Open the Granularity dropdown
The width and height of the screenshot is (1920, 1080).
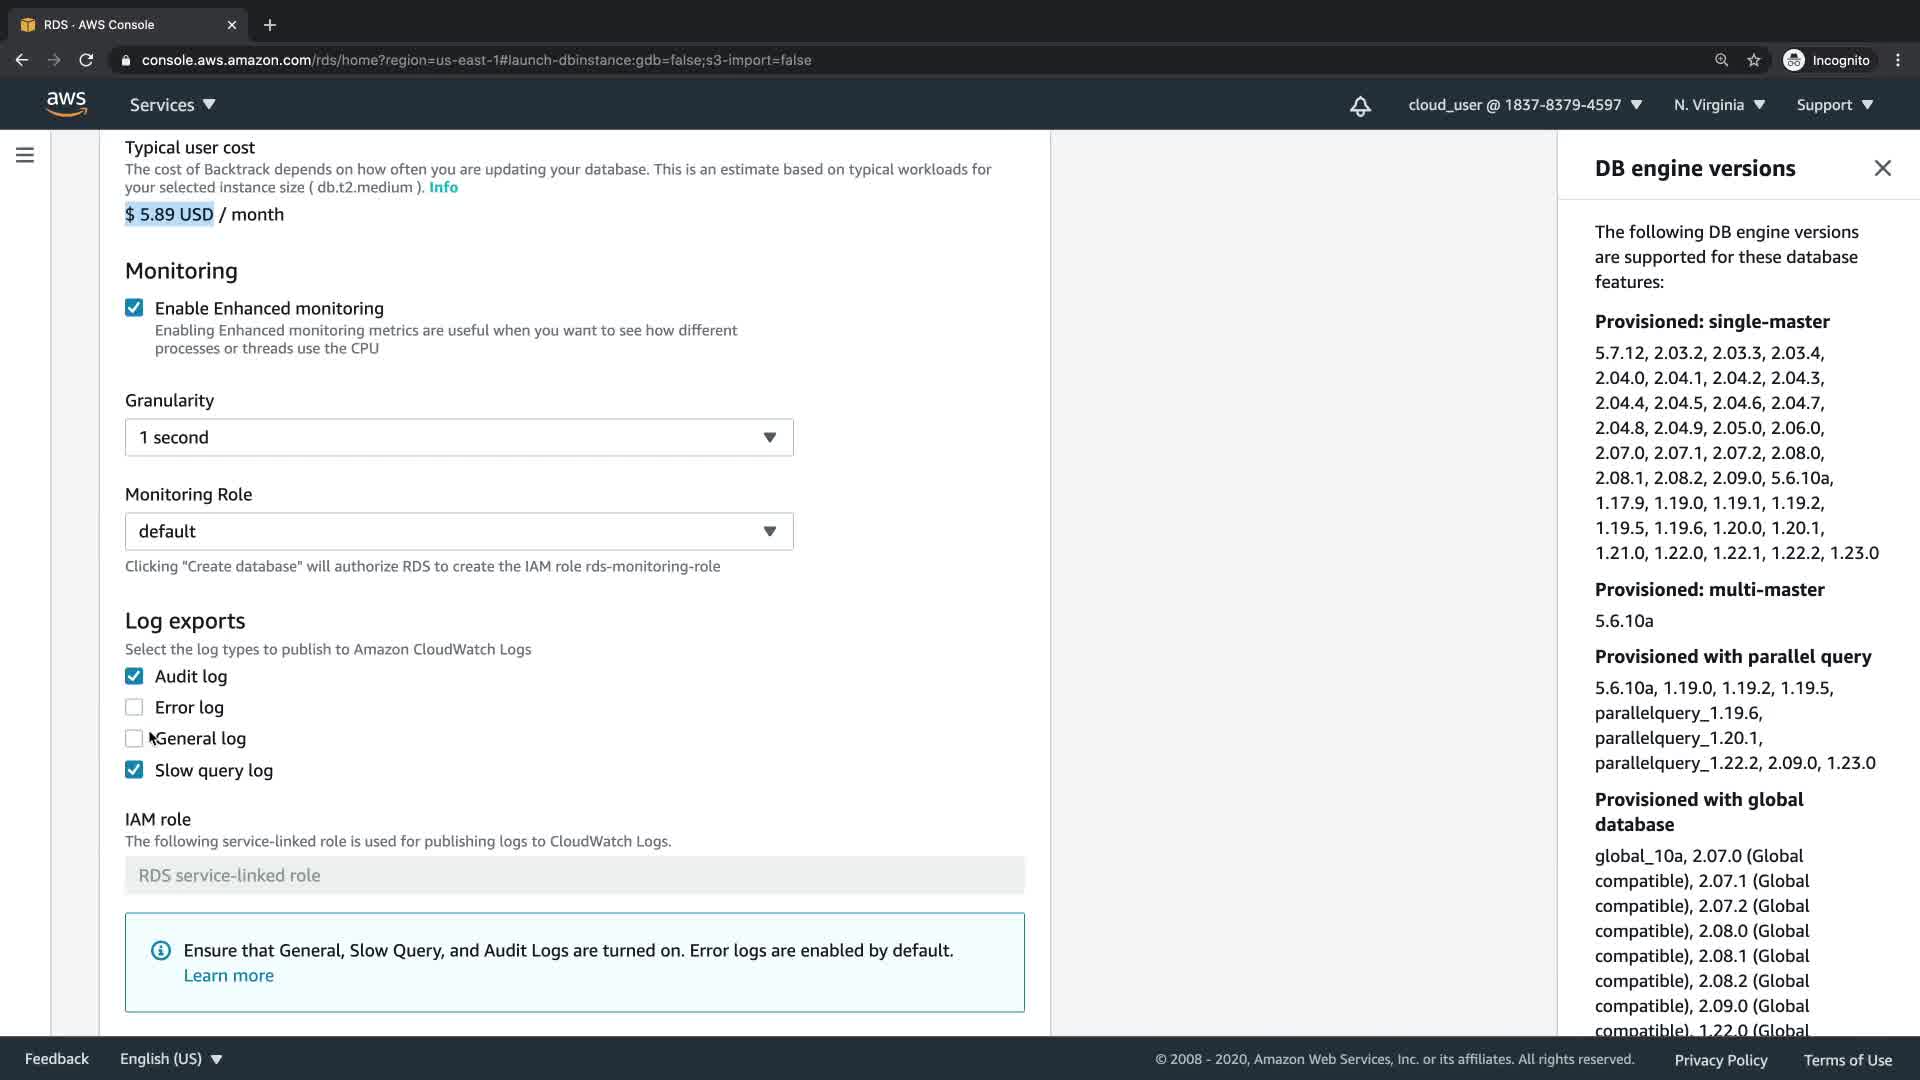(x=459, y=438)
